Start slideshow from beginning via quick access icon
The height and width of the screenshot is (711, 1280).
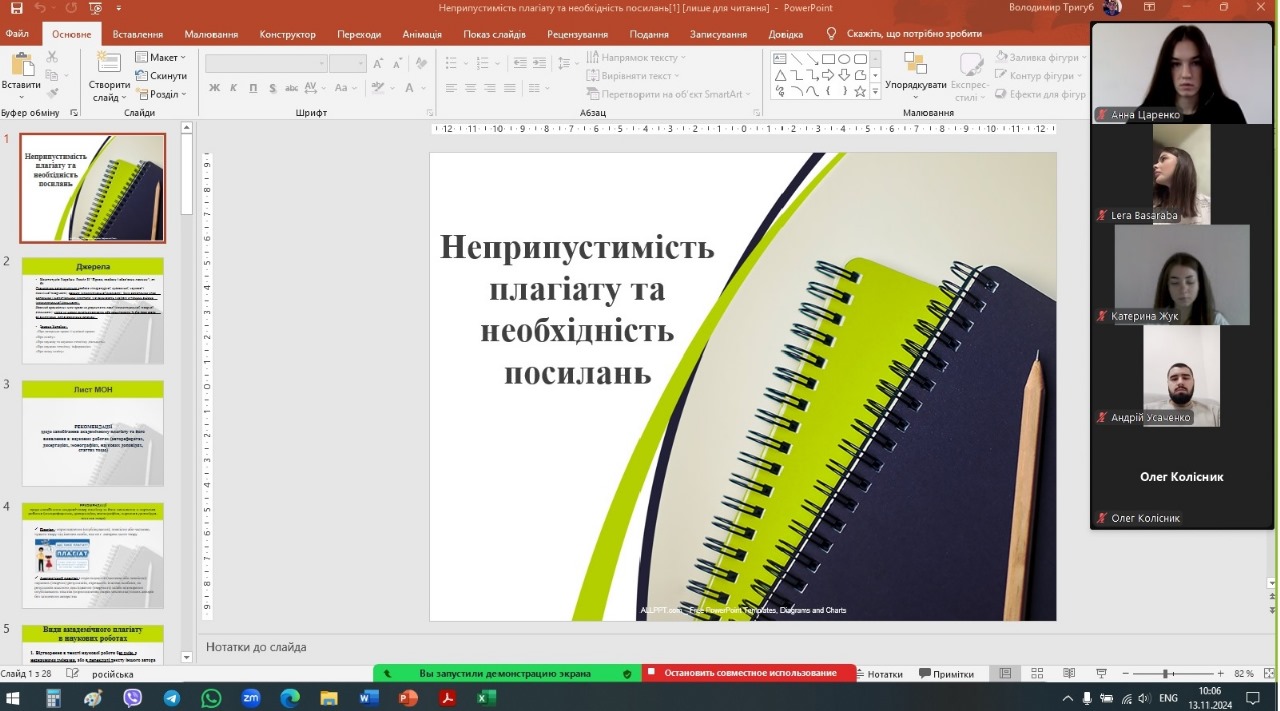pyautogui.click(x=95, y=8)
